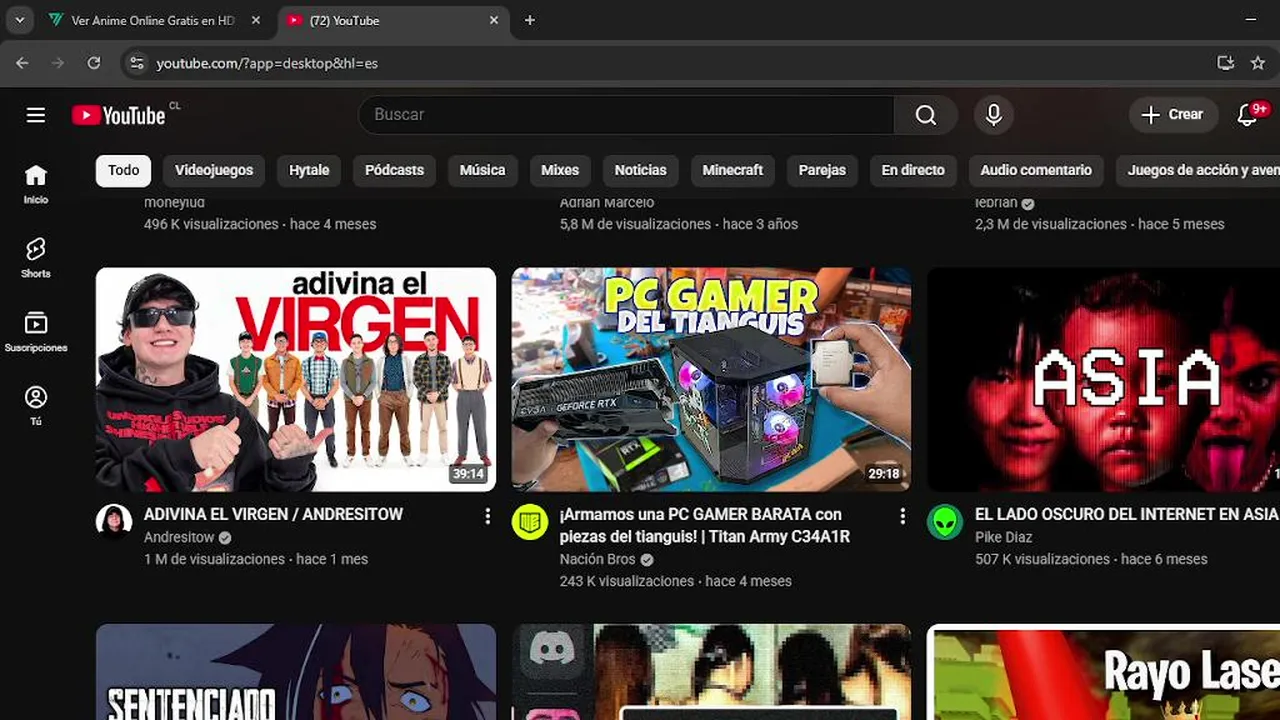The height and width of the screenshot is (720, 1280).
Task: Start voice search with microphone icon
Action: 993,115
